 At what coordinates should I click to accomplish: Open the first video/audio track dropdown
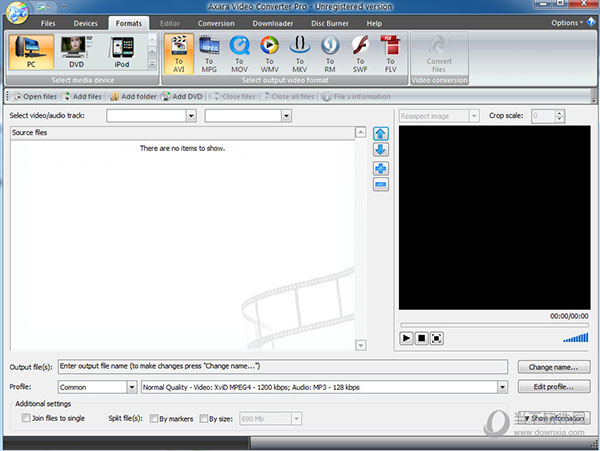[x=191, y=116]
